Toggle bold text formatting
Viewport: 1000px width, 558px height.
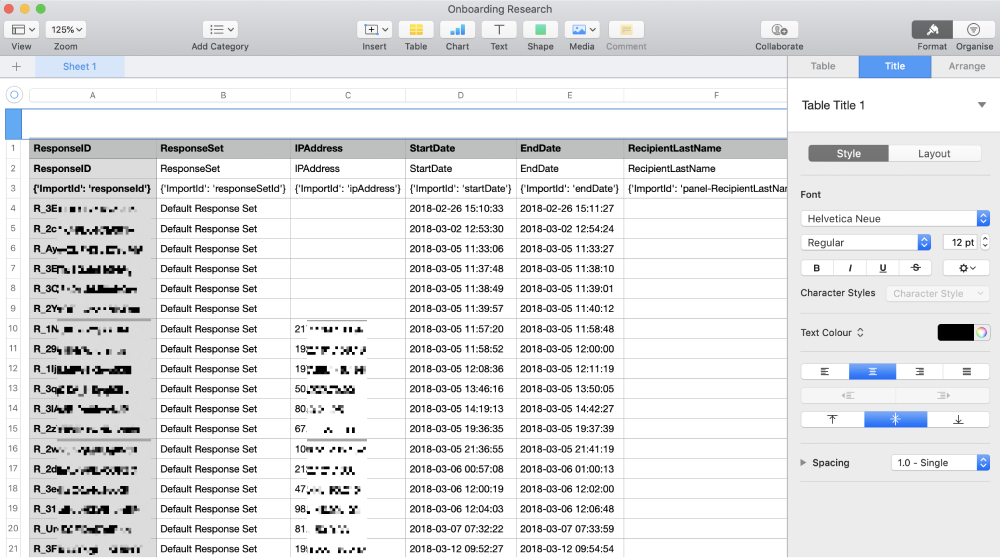(817, 268)
